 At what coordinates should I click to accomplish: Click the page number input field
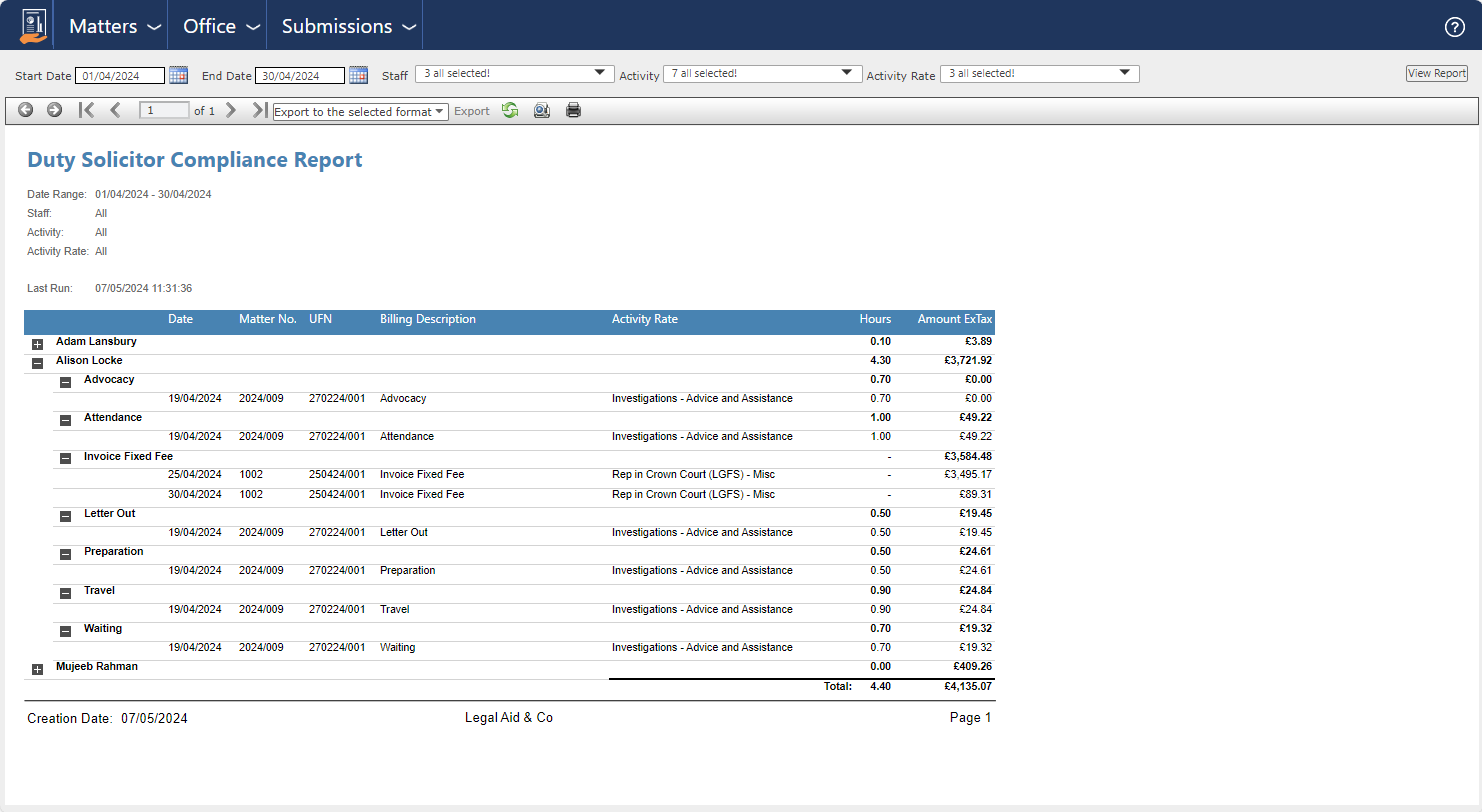coord(164,111)
